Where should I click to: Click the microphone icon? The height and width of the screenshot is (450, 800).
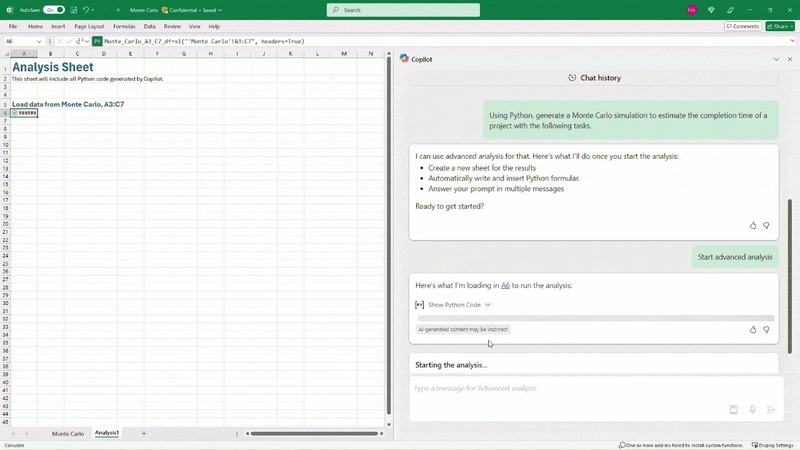point(753,409)
